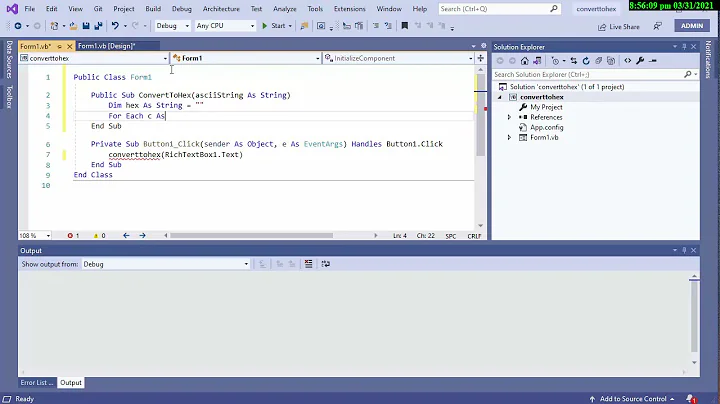Click the Comment selected lines icon

(376, 26)
